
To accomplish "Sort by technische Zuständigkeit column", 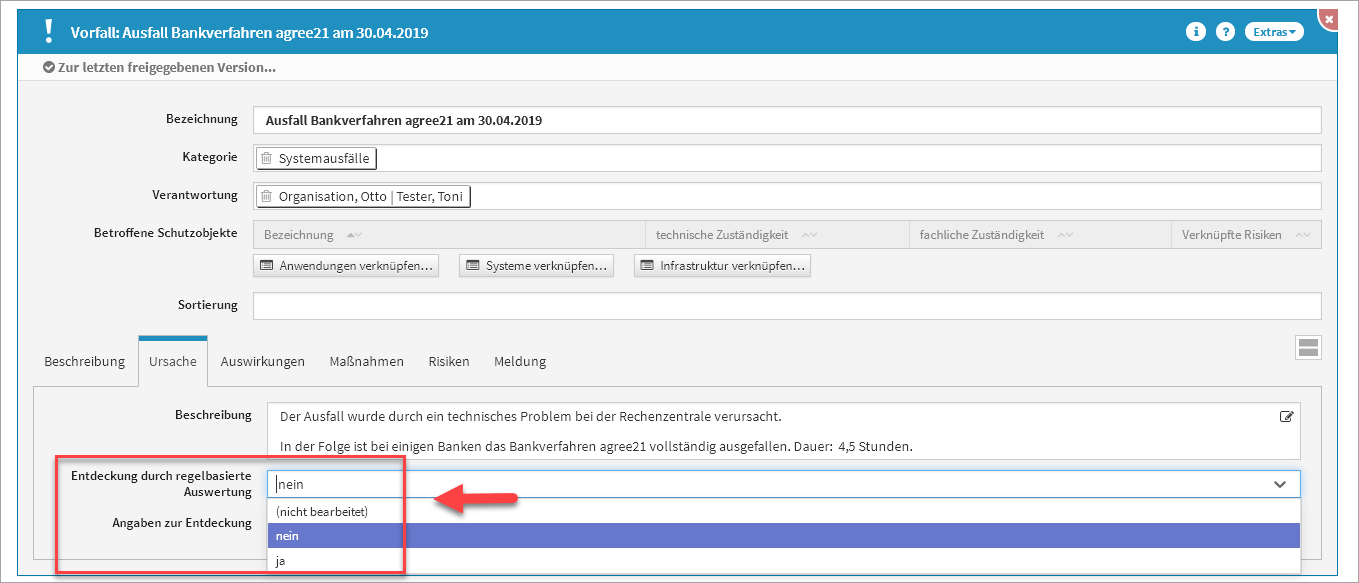I will pos(810,235).
